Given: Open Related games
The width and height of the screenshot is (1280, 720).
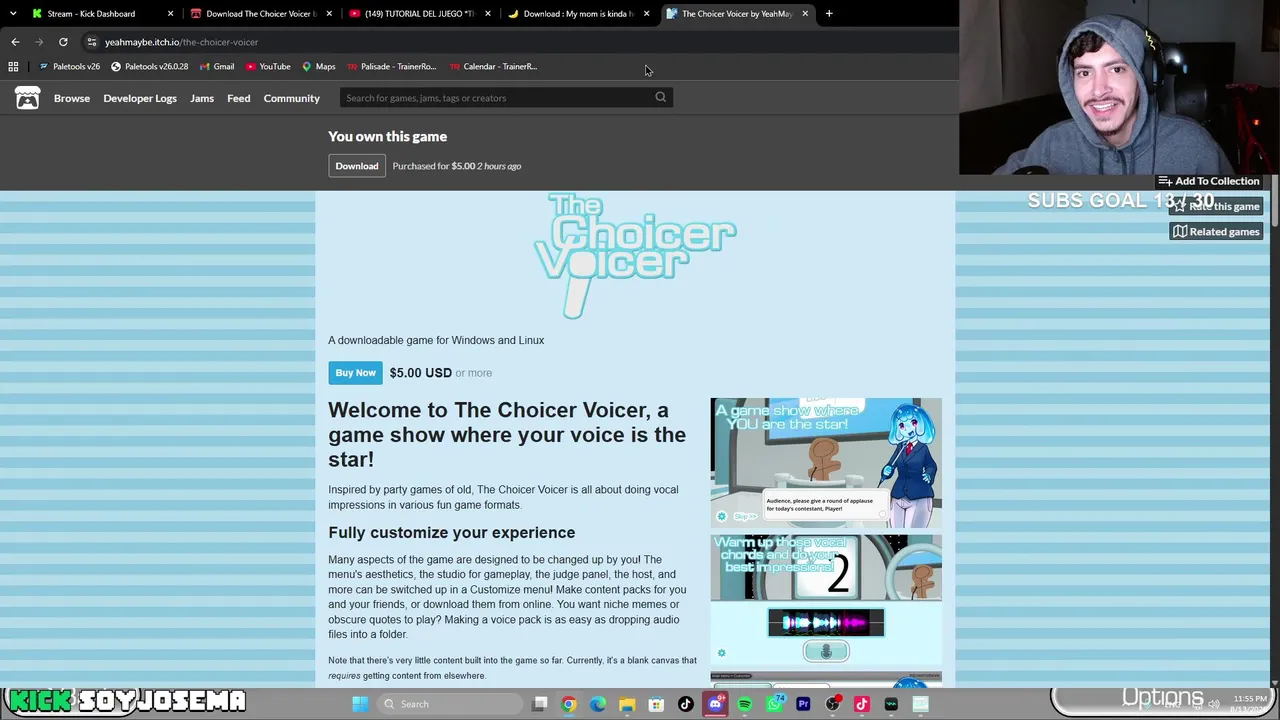Looking at the screenshot, I should coord(1216,232).
